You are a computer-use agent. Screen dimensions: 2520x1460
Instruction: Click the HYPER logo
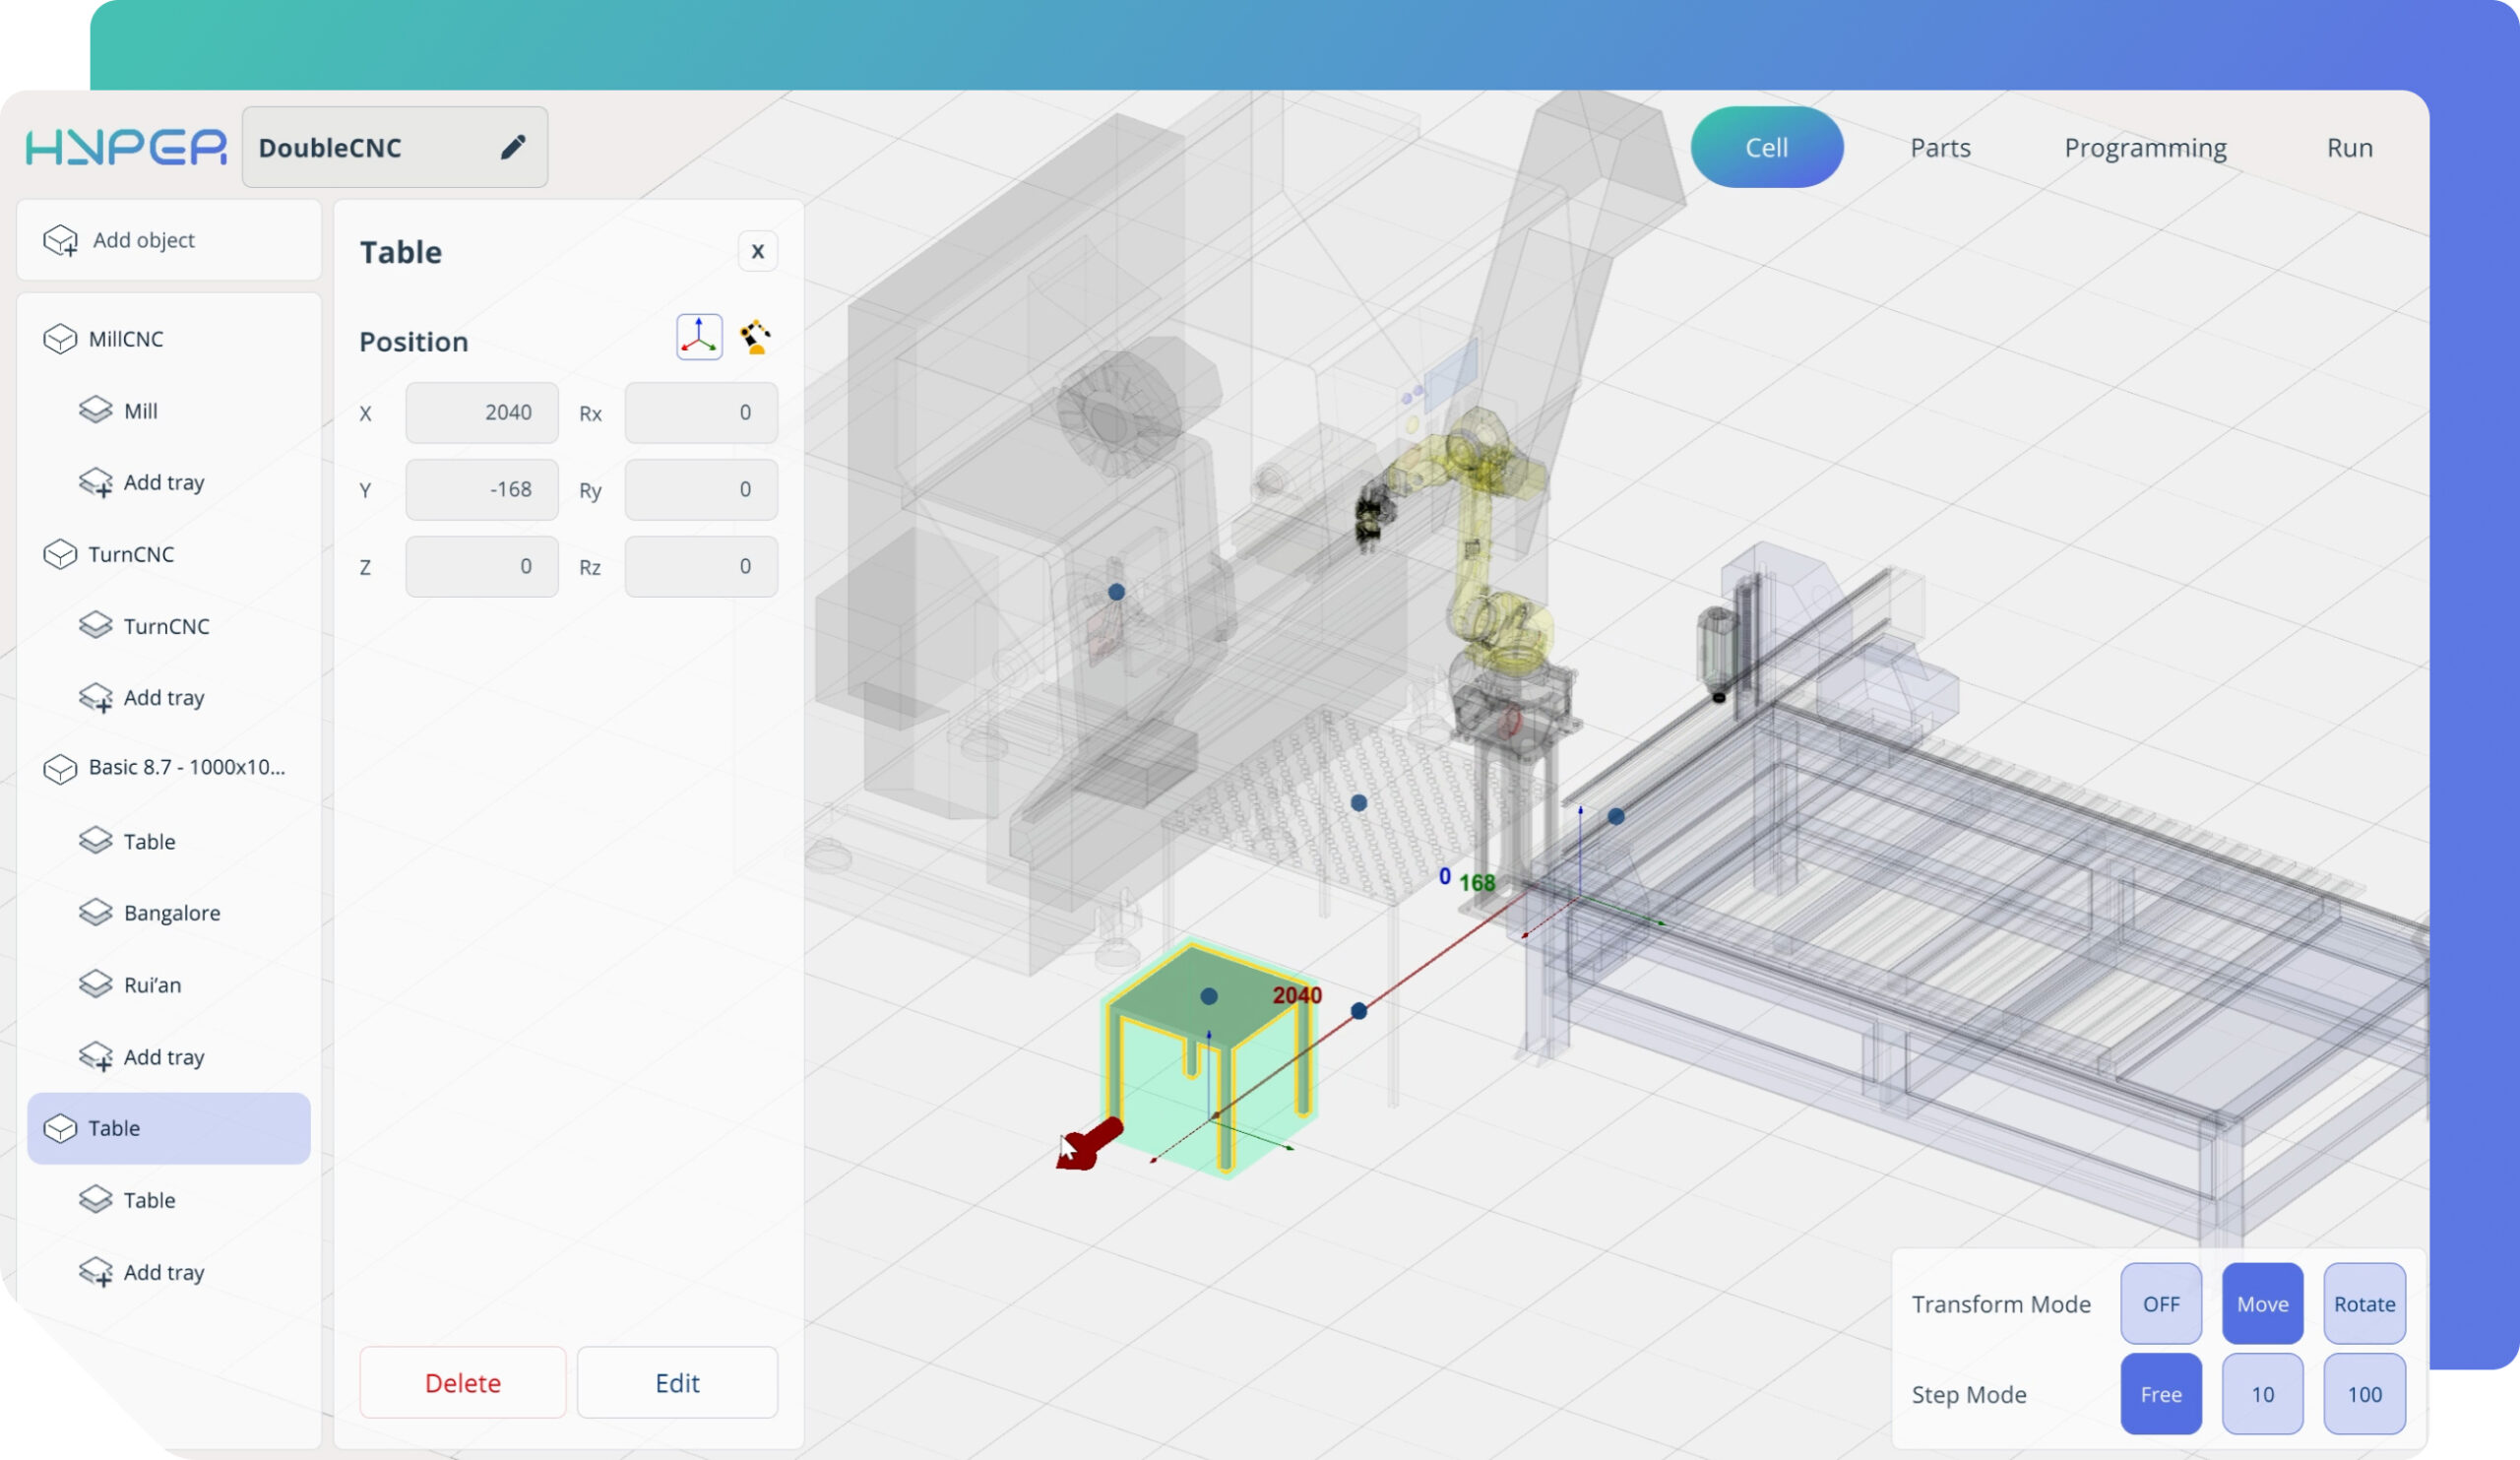tap(126, 147)
